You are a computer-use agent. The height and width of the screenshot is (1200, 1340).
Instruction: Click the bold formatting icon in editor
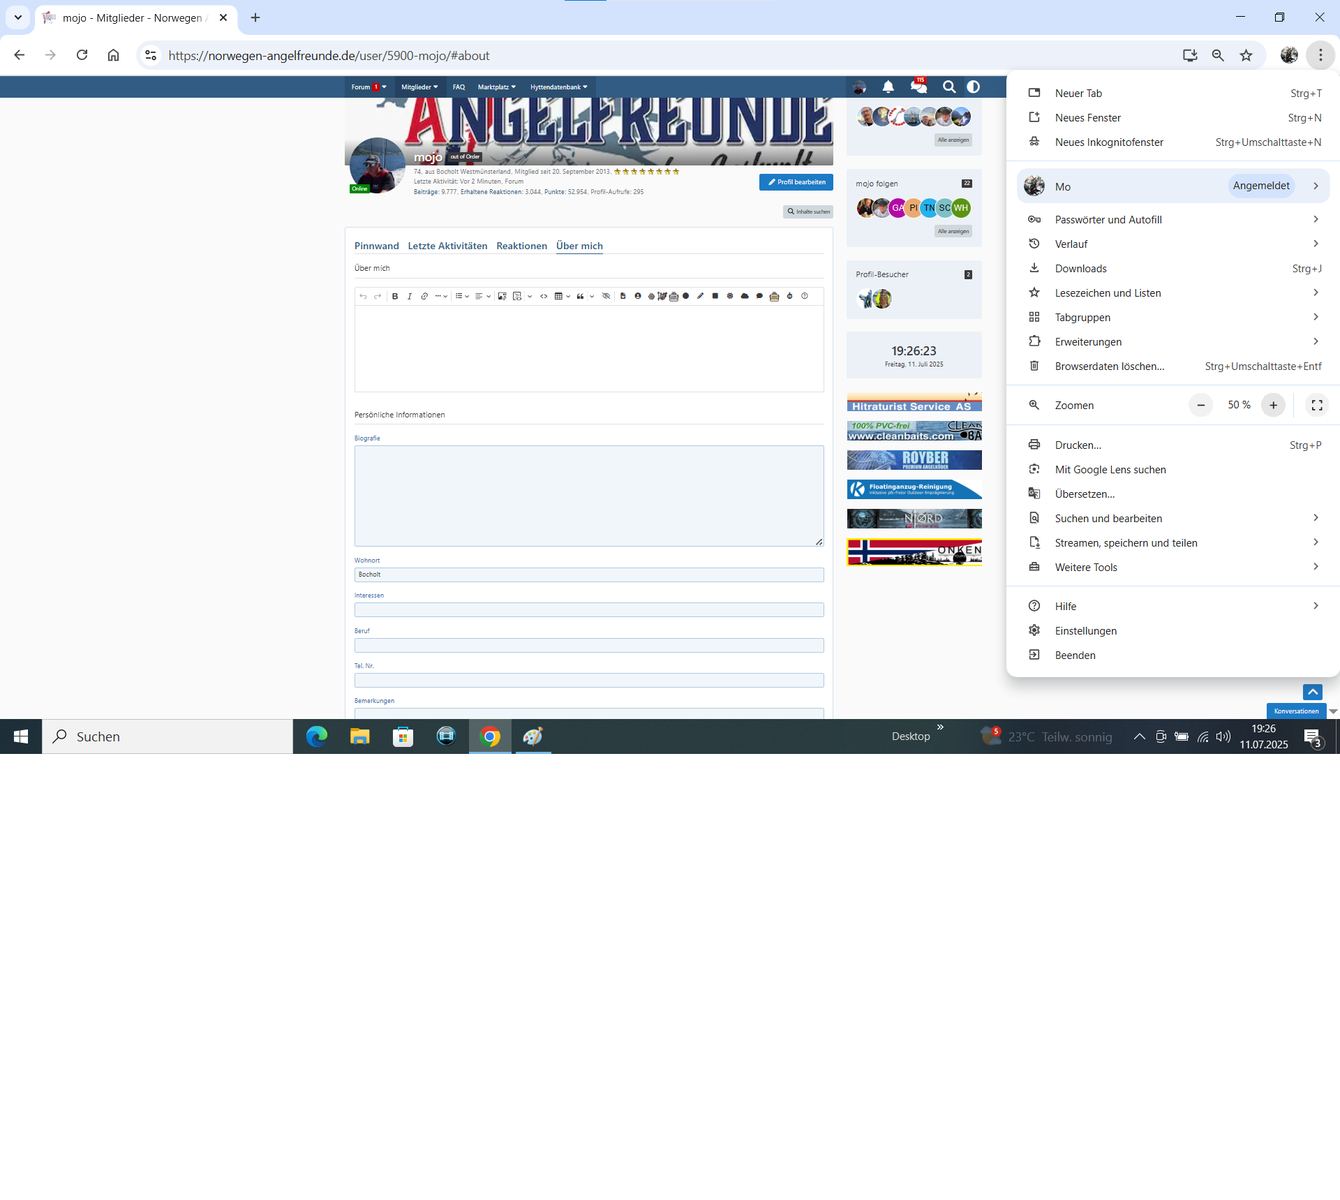tap(395, 296)
